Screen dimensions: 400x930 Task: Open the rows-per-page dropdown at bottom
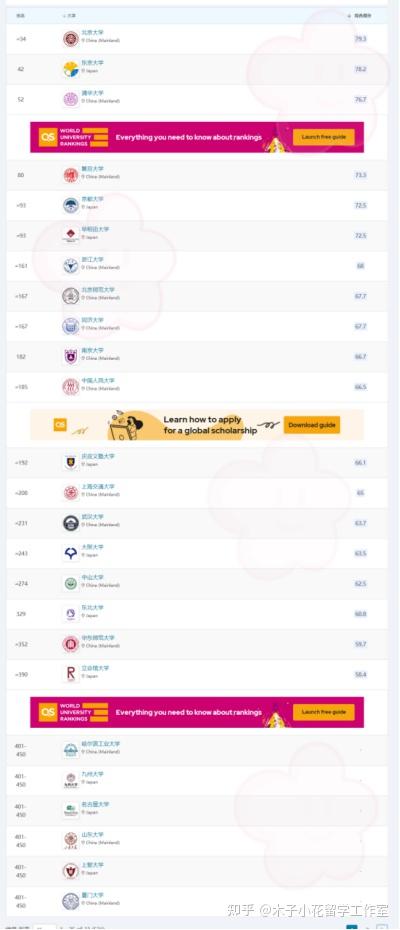pyautogui.click(x=45, y=926)
